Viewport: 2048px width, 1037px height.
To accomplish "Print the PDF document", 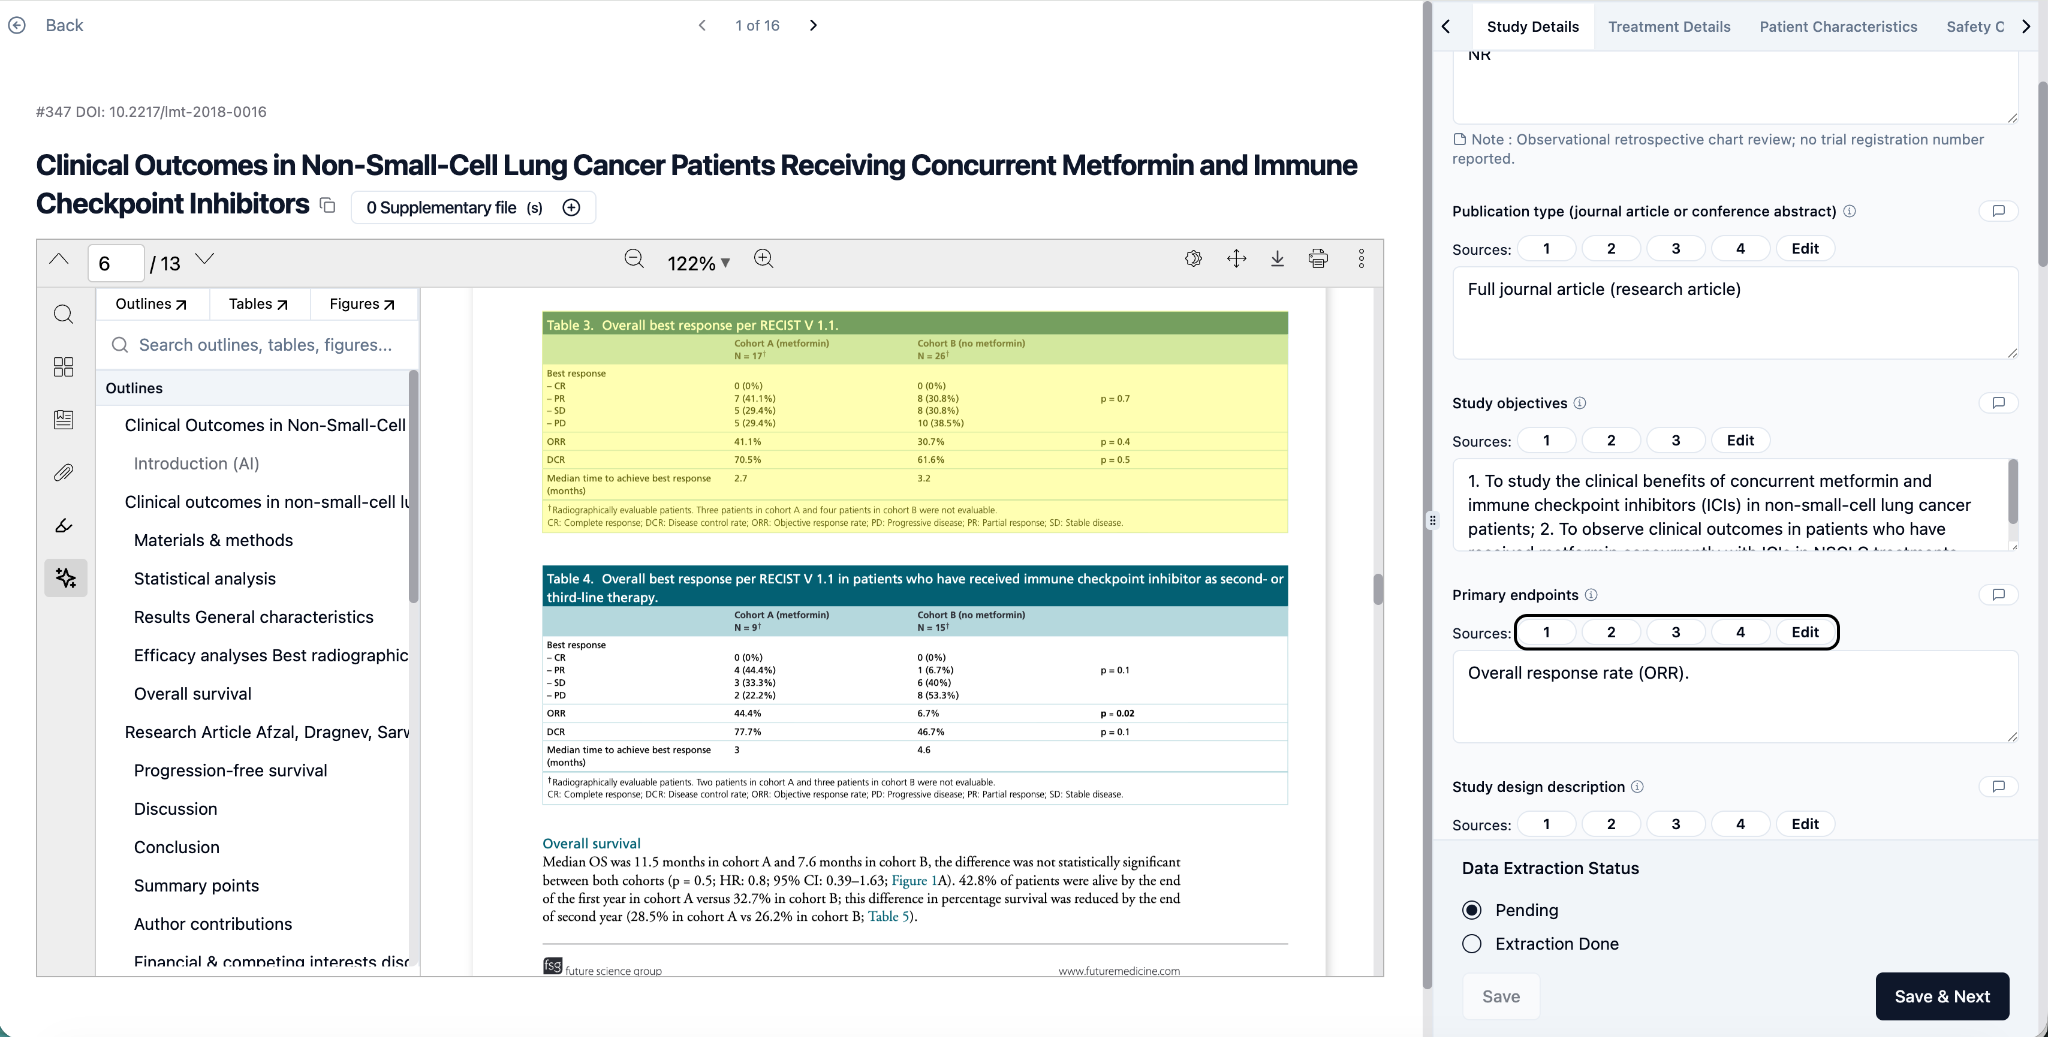I will 1318,259.
